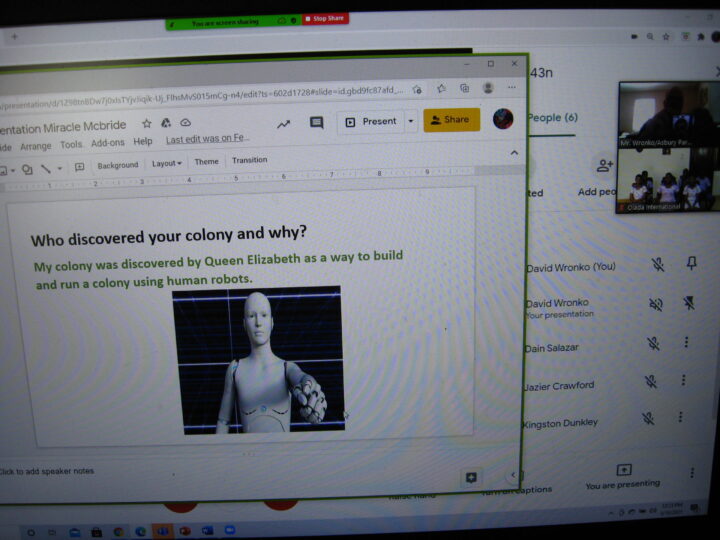The height and width of the screenshot is (540, 720).
Task: Click the Add people icon
Action: pos(604,166)
